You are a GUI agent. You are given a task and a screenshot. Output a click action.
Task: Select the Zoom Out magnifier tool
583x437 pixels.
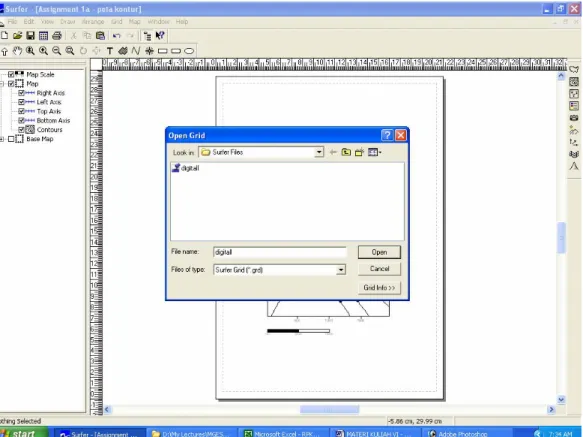57,51
